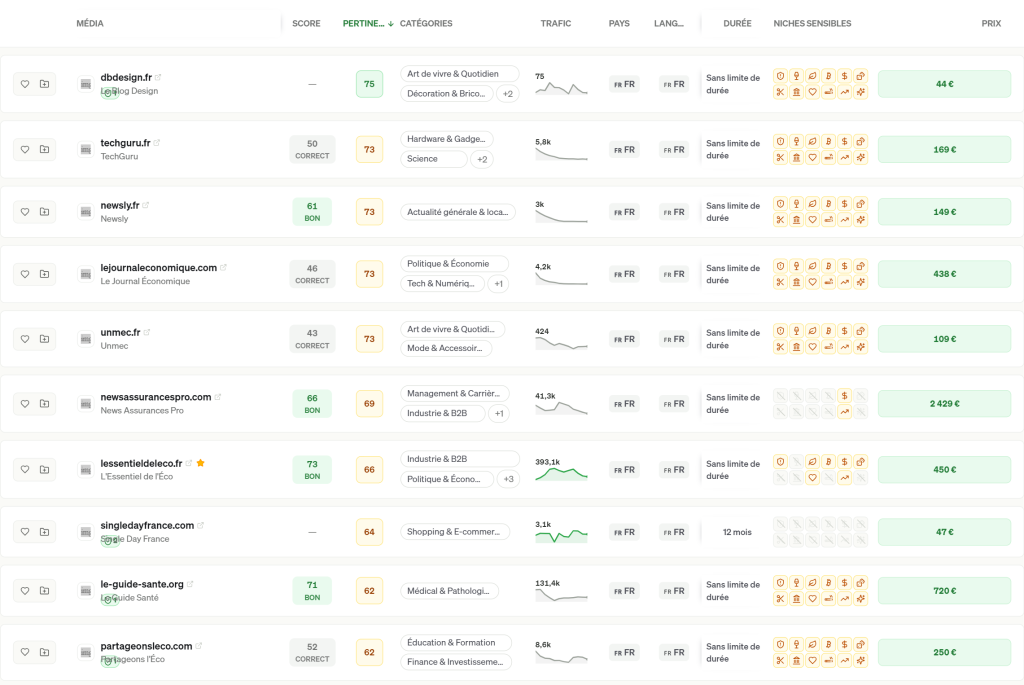1024x685 pixels.
Task: Add partageonsleco.com to a folder
Action: coord(44,652)
